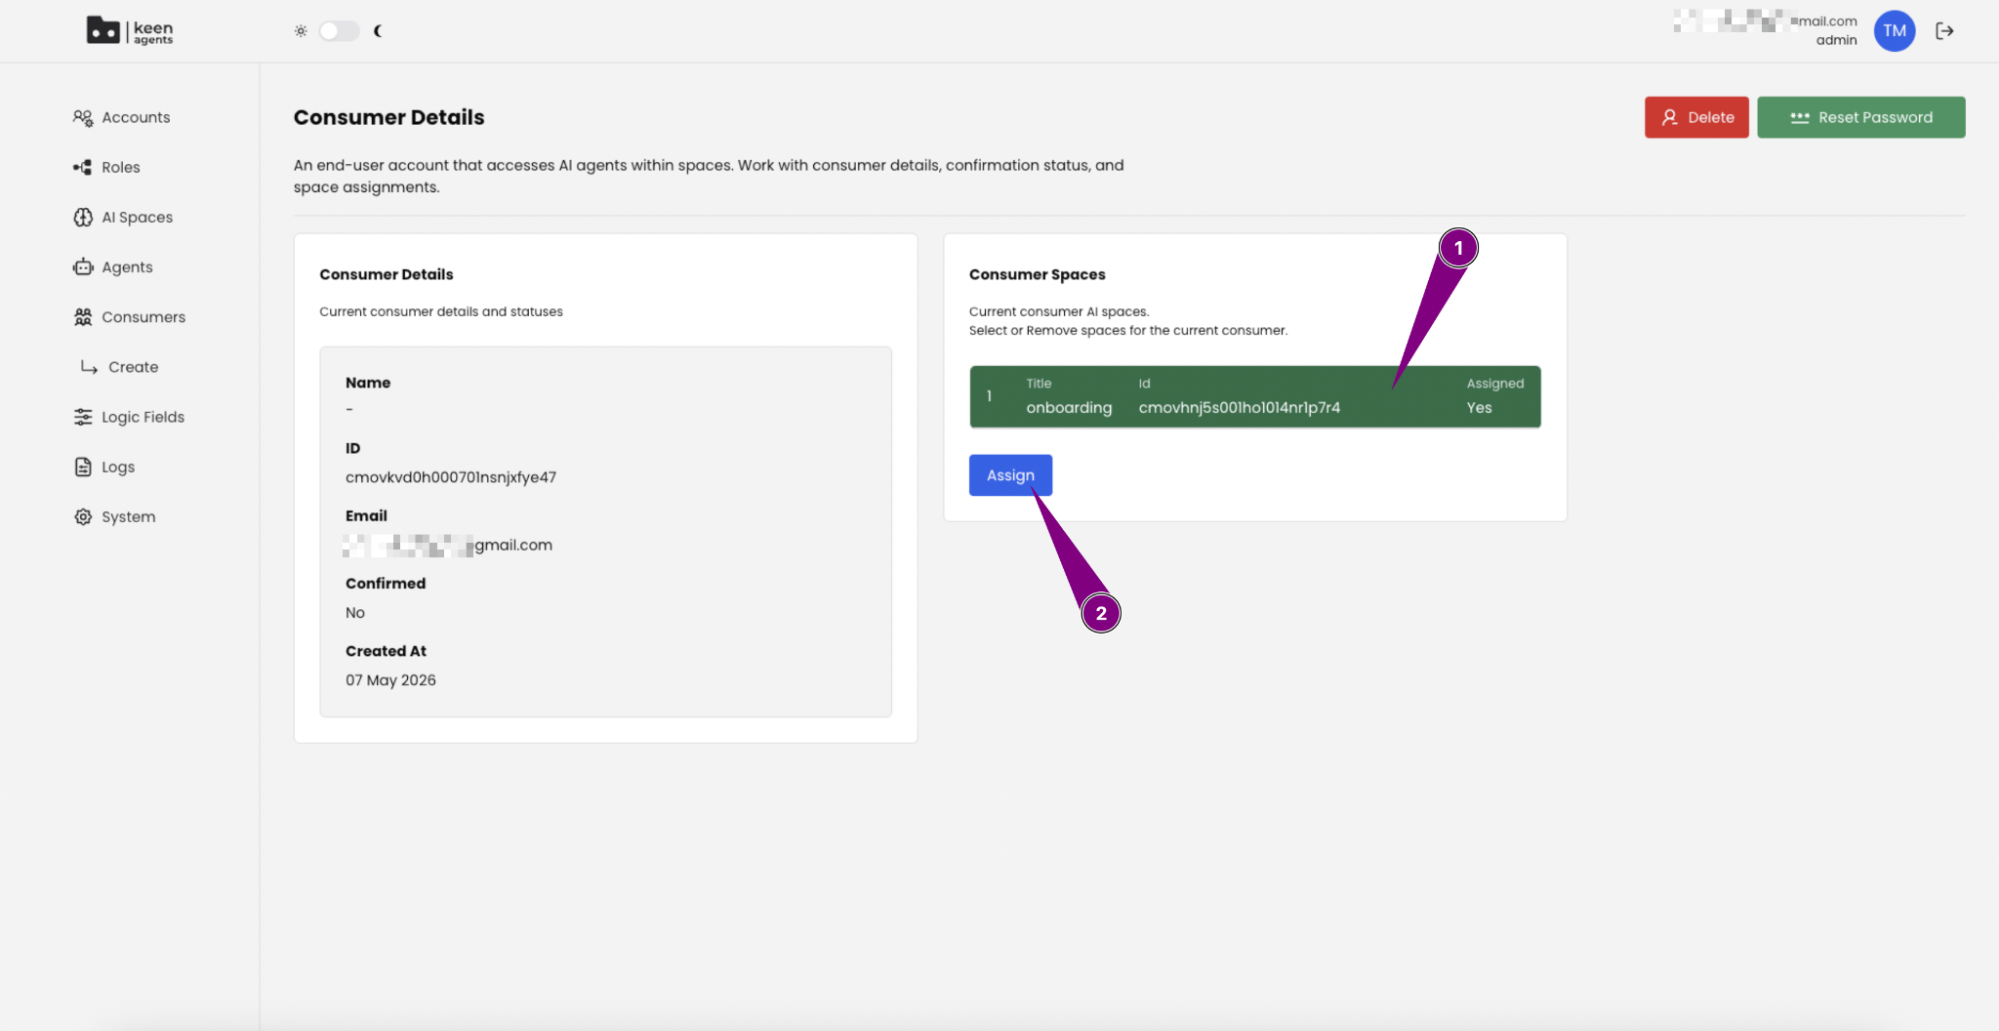Go to Logs page
The width and height of the screenshot is (1999, 1031).
(x=118, y=467)
